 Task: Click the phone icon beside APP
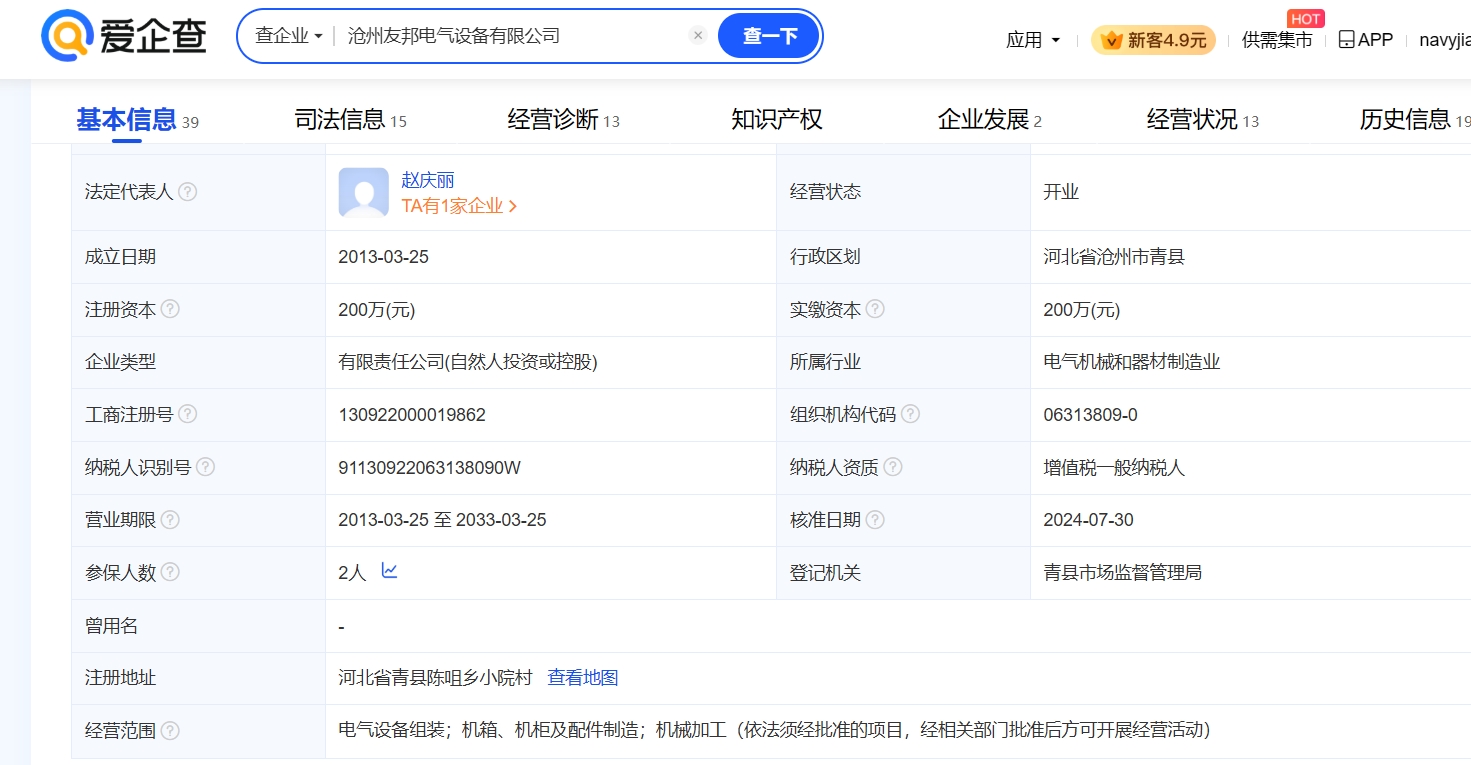tap(1346, 40)
